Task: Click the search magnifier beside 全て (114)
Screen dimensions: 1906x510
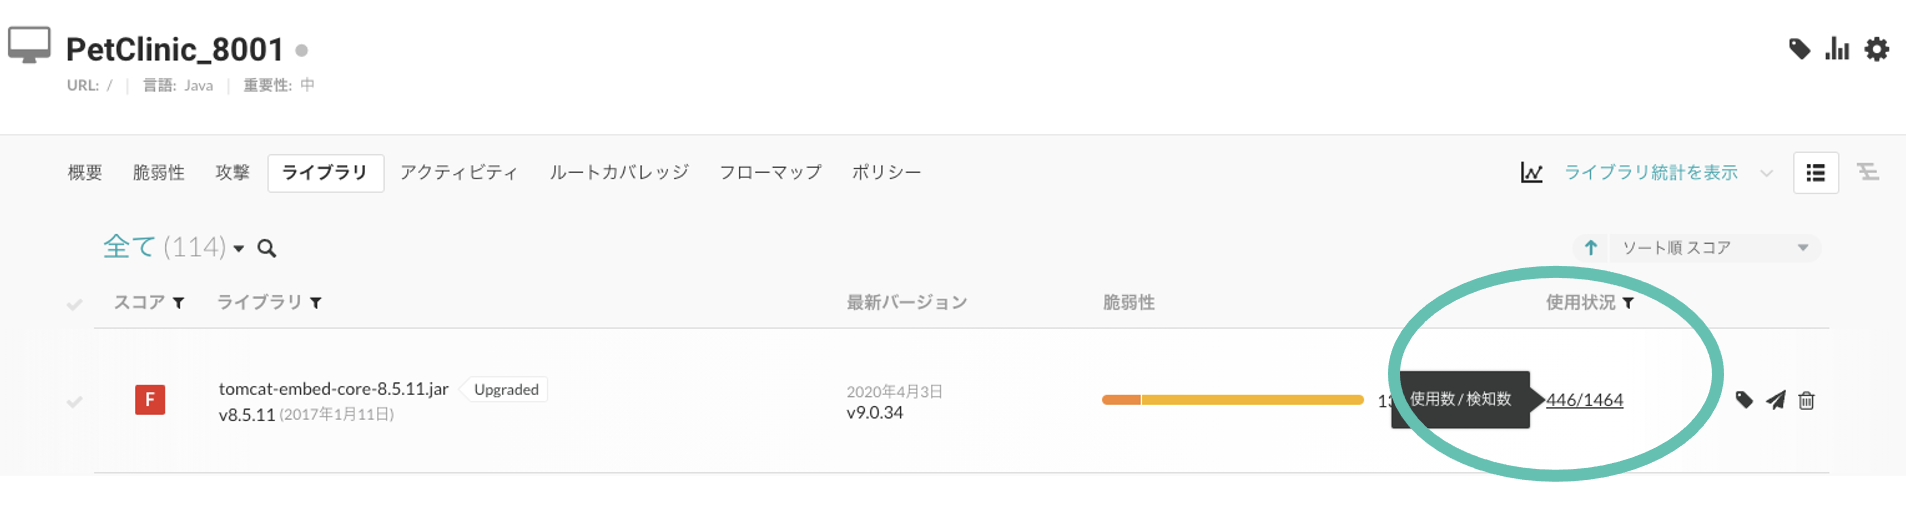Action: coord(267,248)
